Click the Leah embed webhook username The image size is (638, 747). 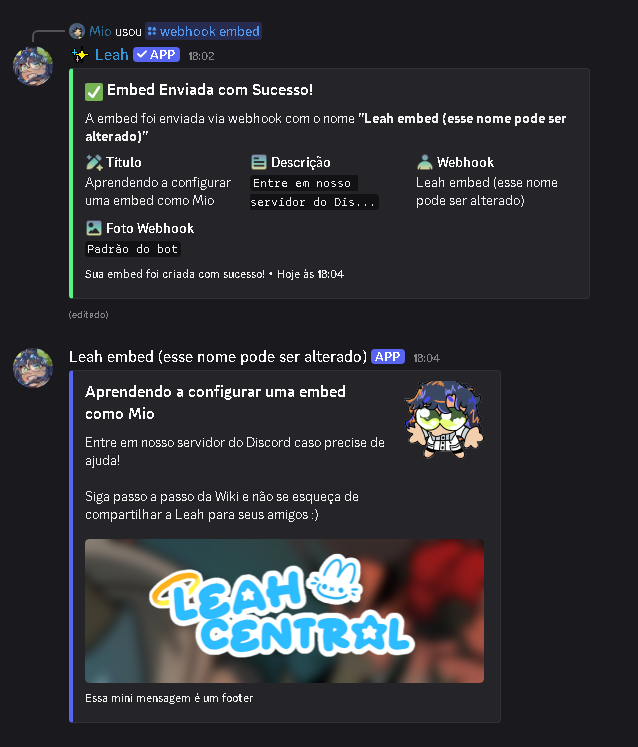[x=218, y=356]
